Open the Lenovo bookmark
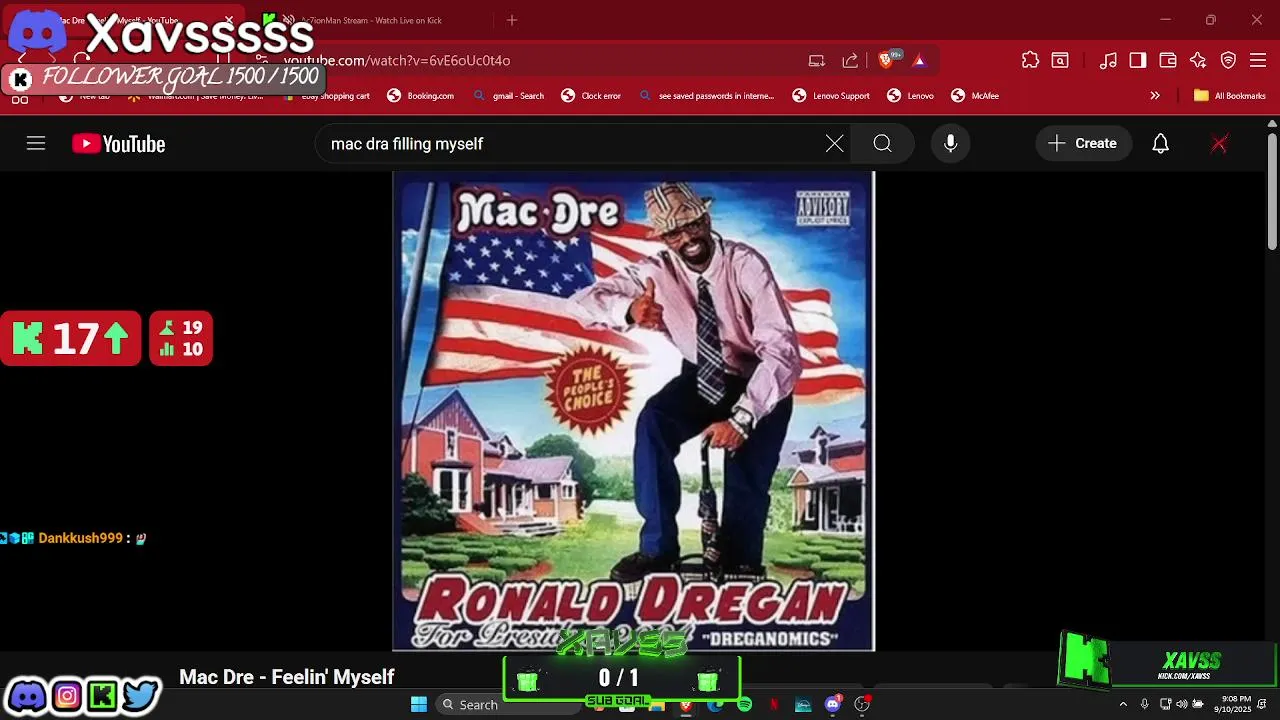 pos(910,96)
